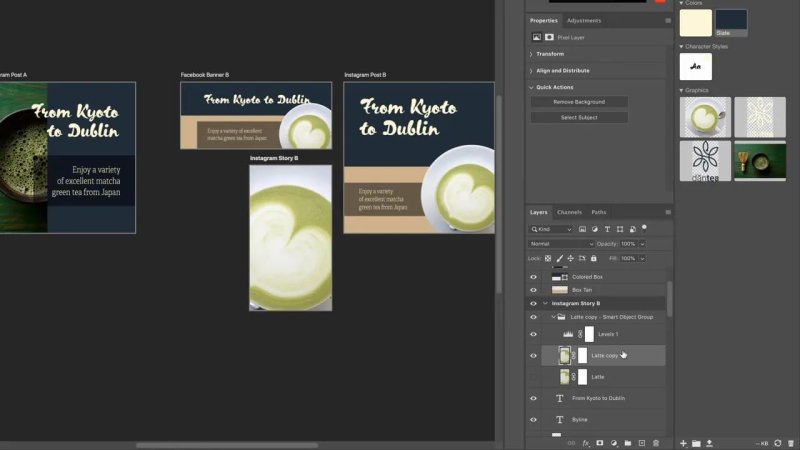The image size is (800, 450).
Task: Create new library group folder icon
Action: pyautogui.click(x=696, y=443)
